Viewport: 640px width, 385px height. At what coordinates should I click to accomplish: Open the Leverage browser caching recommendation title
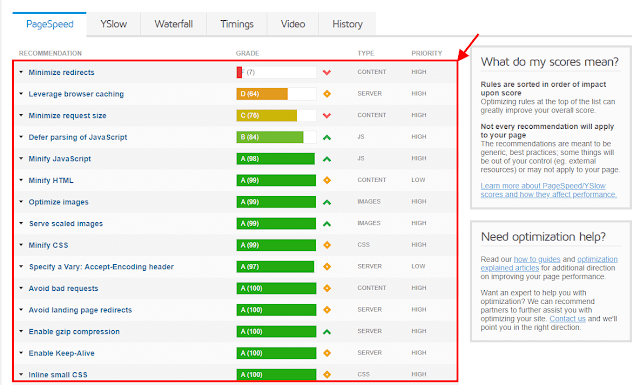tap(76, 94)
